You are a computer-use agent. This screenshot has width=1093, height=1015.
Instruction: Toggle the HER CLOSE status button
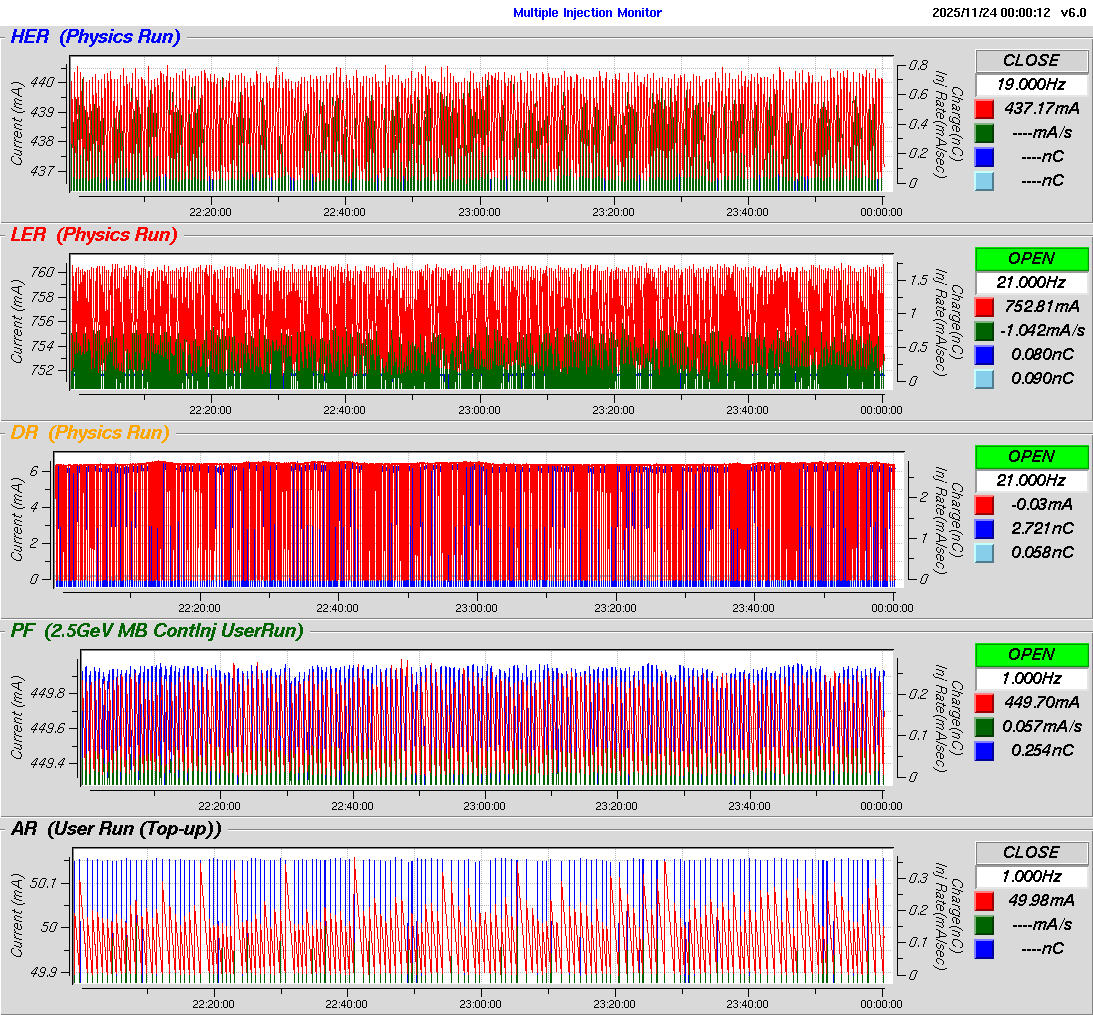point(1031,60)
